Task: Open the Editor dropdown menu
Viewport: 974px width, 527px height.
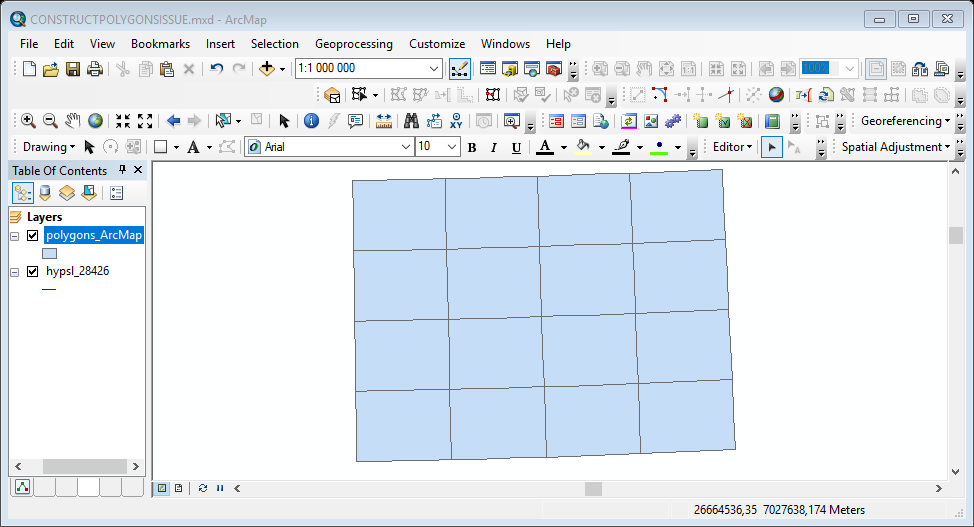Action: [x=732, y=147]
